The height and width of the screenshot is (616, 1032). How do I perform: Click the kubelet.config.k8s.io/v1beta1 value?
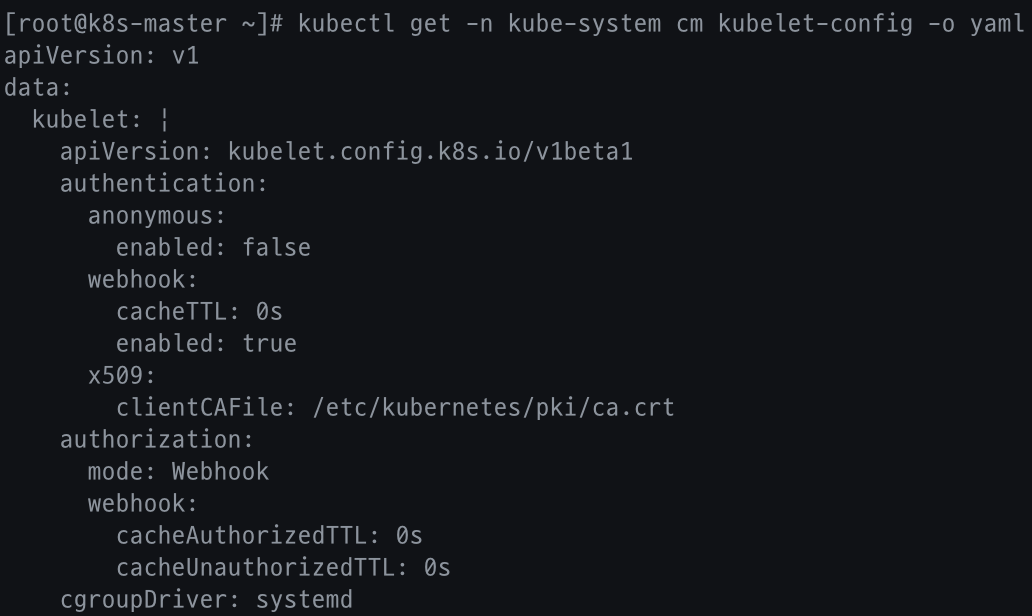point(430,152)
